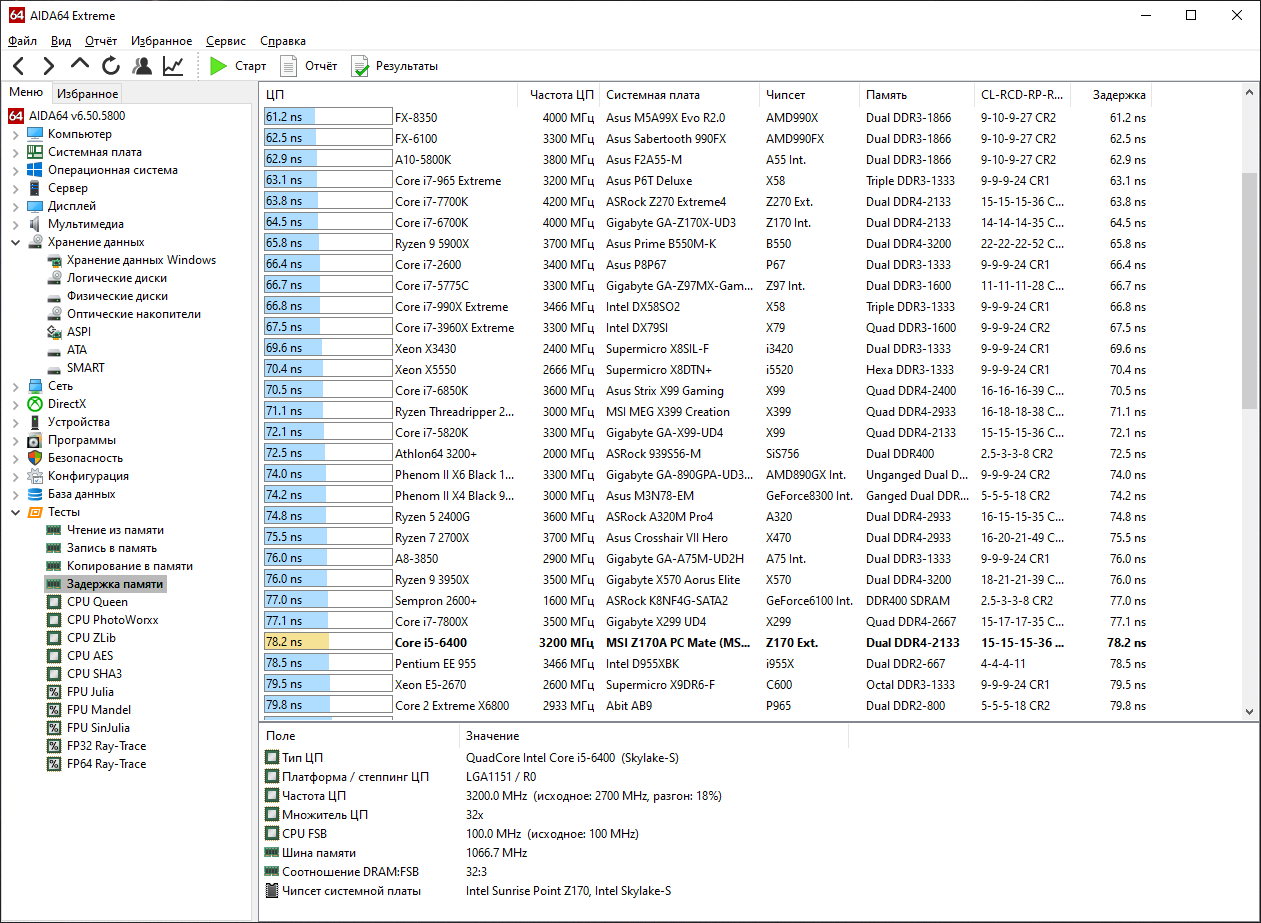The image size is (1261, 923).
Task: Expand the Дисплей tree node
Action: click(15, 206)
